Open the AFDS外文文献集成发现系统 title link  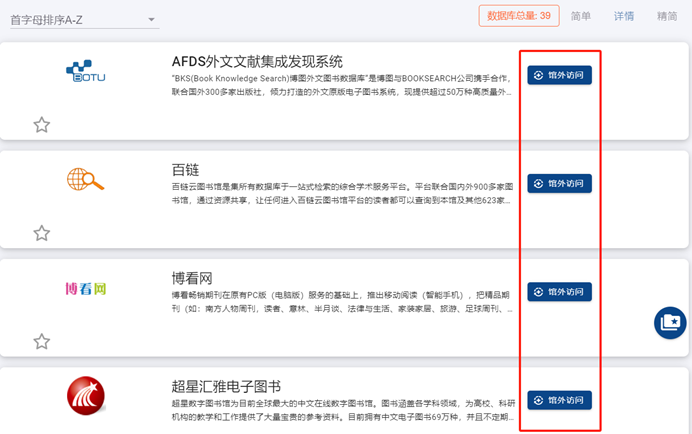click(x=257, y=61)
